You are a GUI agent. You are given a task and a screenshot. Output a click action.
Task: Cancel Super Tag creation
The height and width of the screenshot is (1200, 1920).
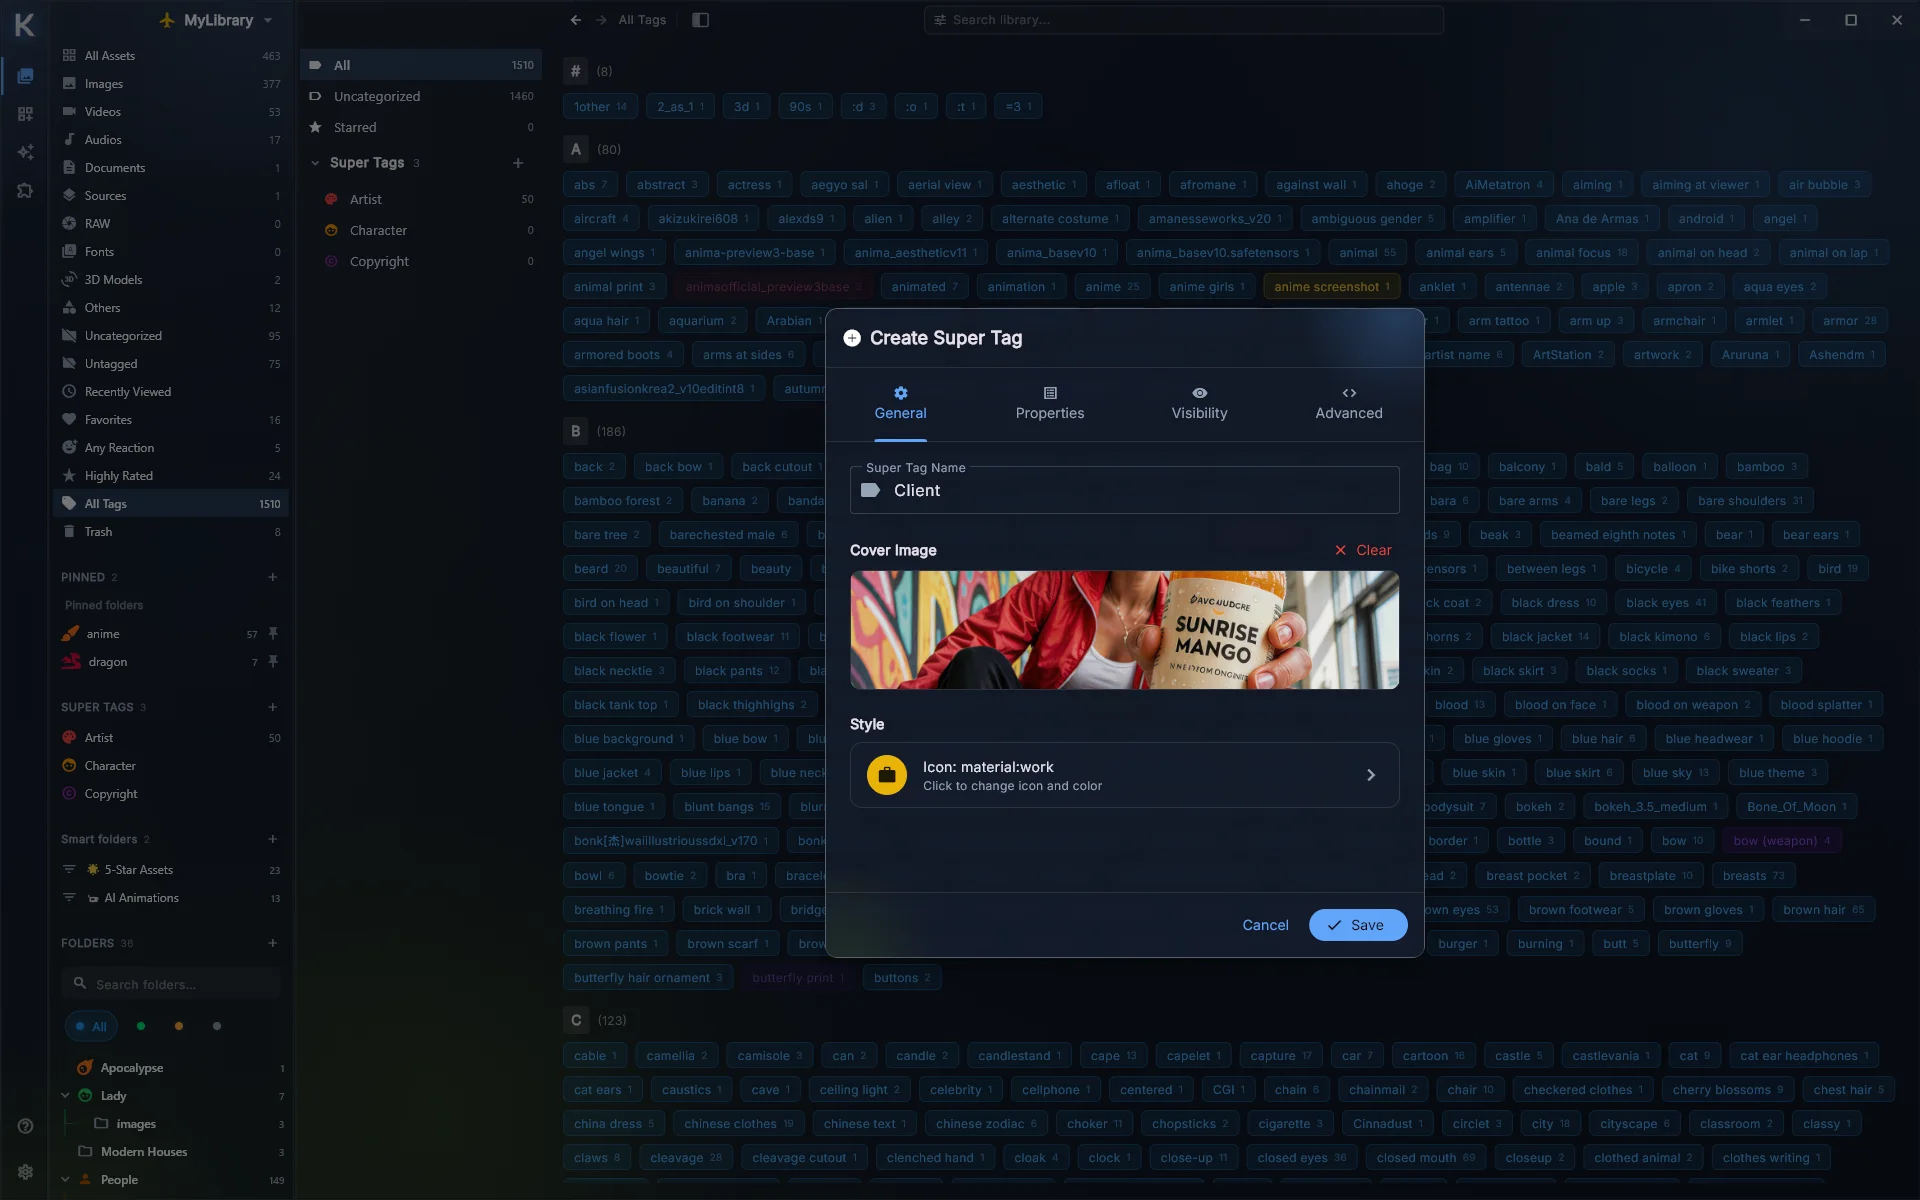click(1265, 925)
